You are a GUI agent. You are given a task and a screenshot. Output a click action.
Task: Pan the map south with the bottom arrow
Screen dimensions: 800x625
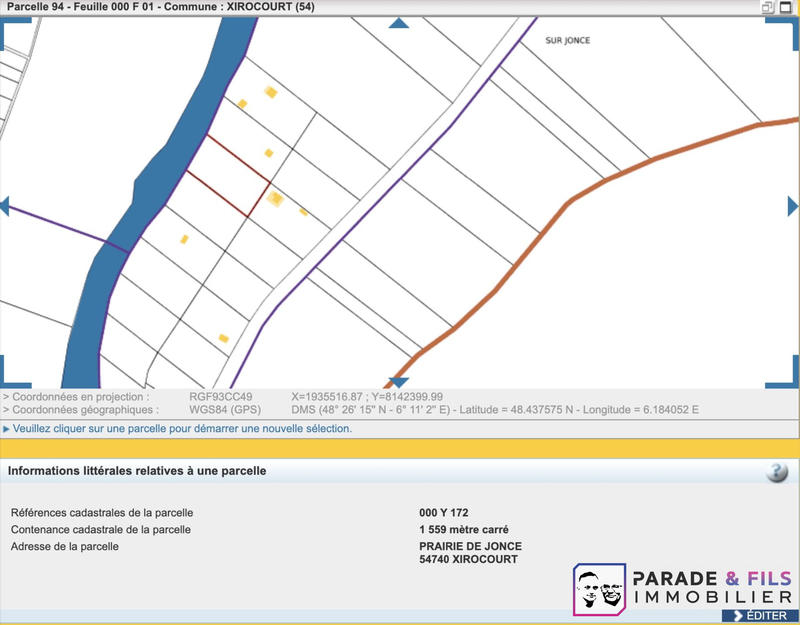pos(399,382)
